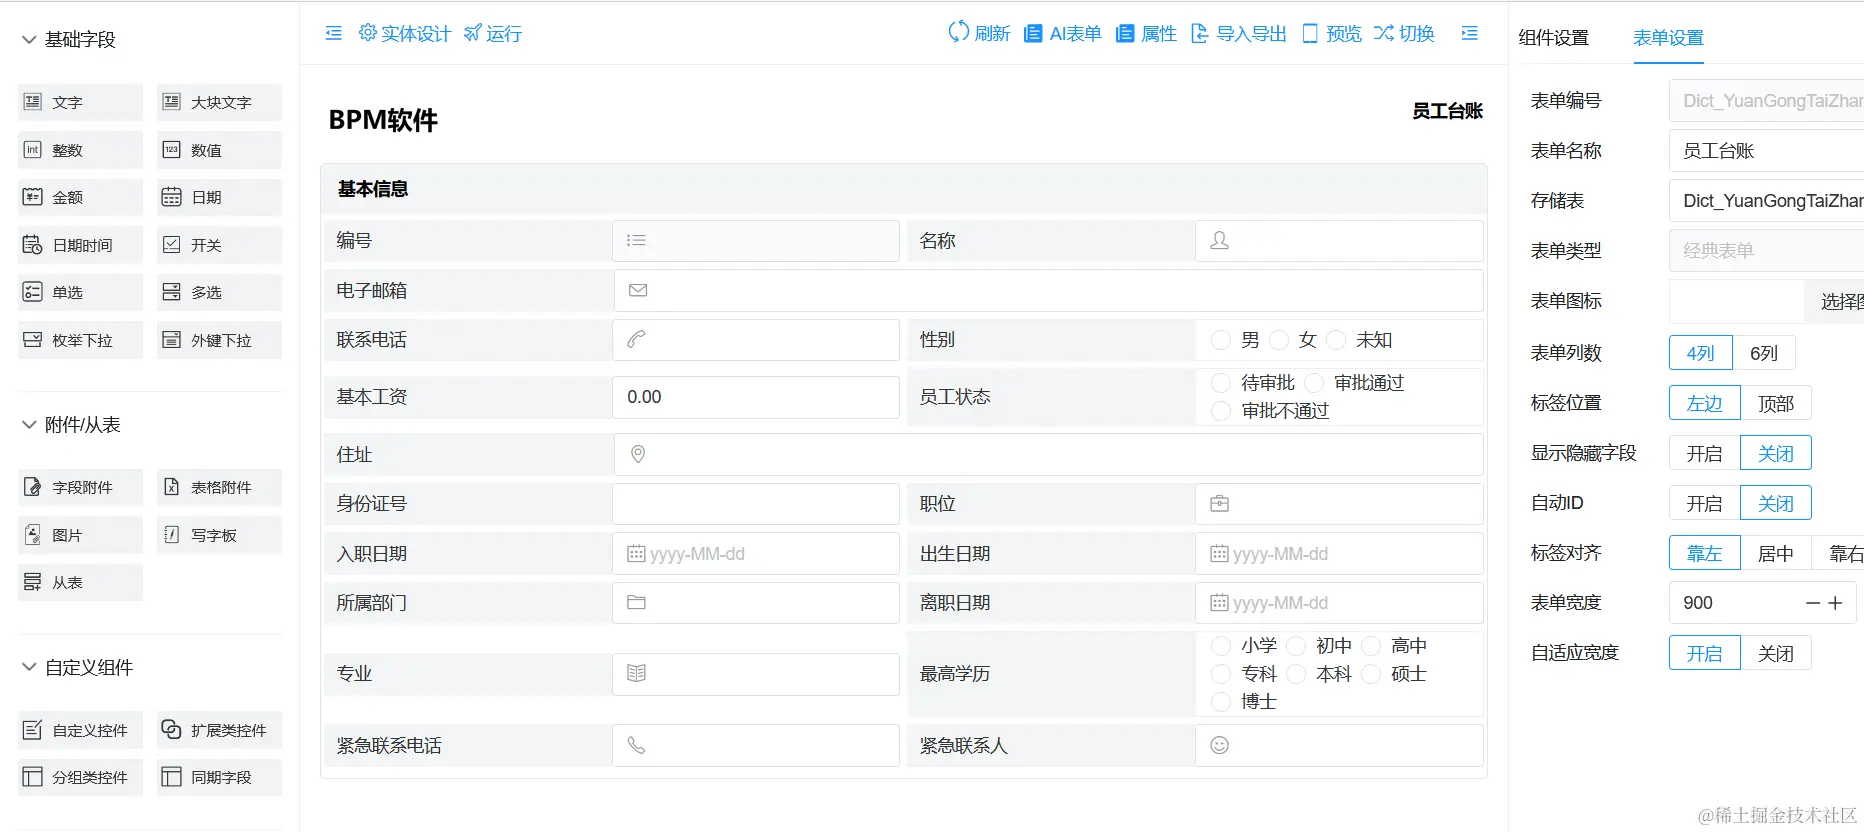This screenshot has width=1864, height=832.
Task: Increase 表单宽度 with plus button
Action: pyautogui.click(x=1835, y=603)
